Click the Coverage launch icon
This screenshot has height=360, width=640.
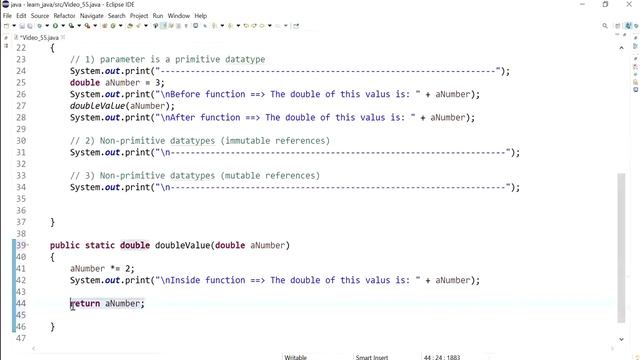pos(71,26)
